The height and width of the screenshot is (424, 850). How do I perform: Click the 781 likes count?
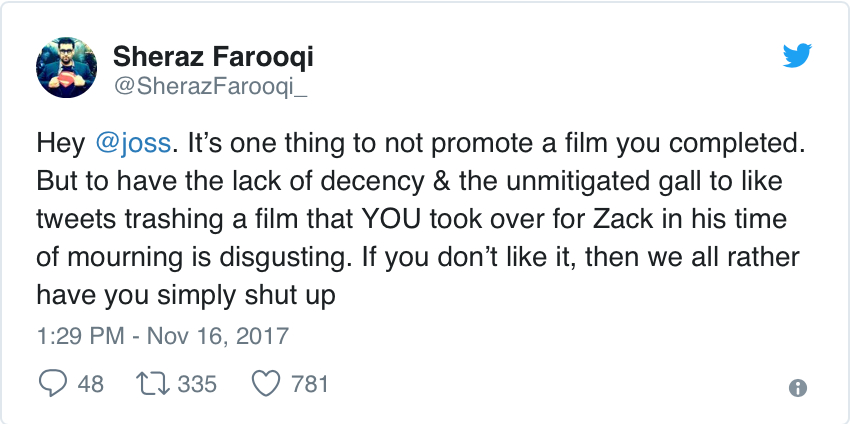tap(309, 383)
